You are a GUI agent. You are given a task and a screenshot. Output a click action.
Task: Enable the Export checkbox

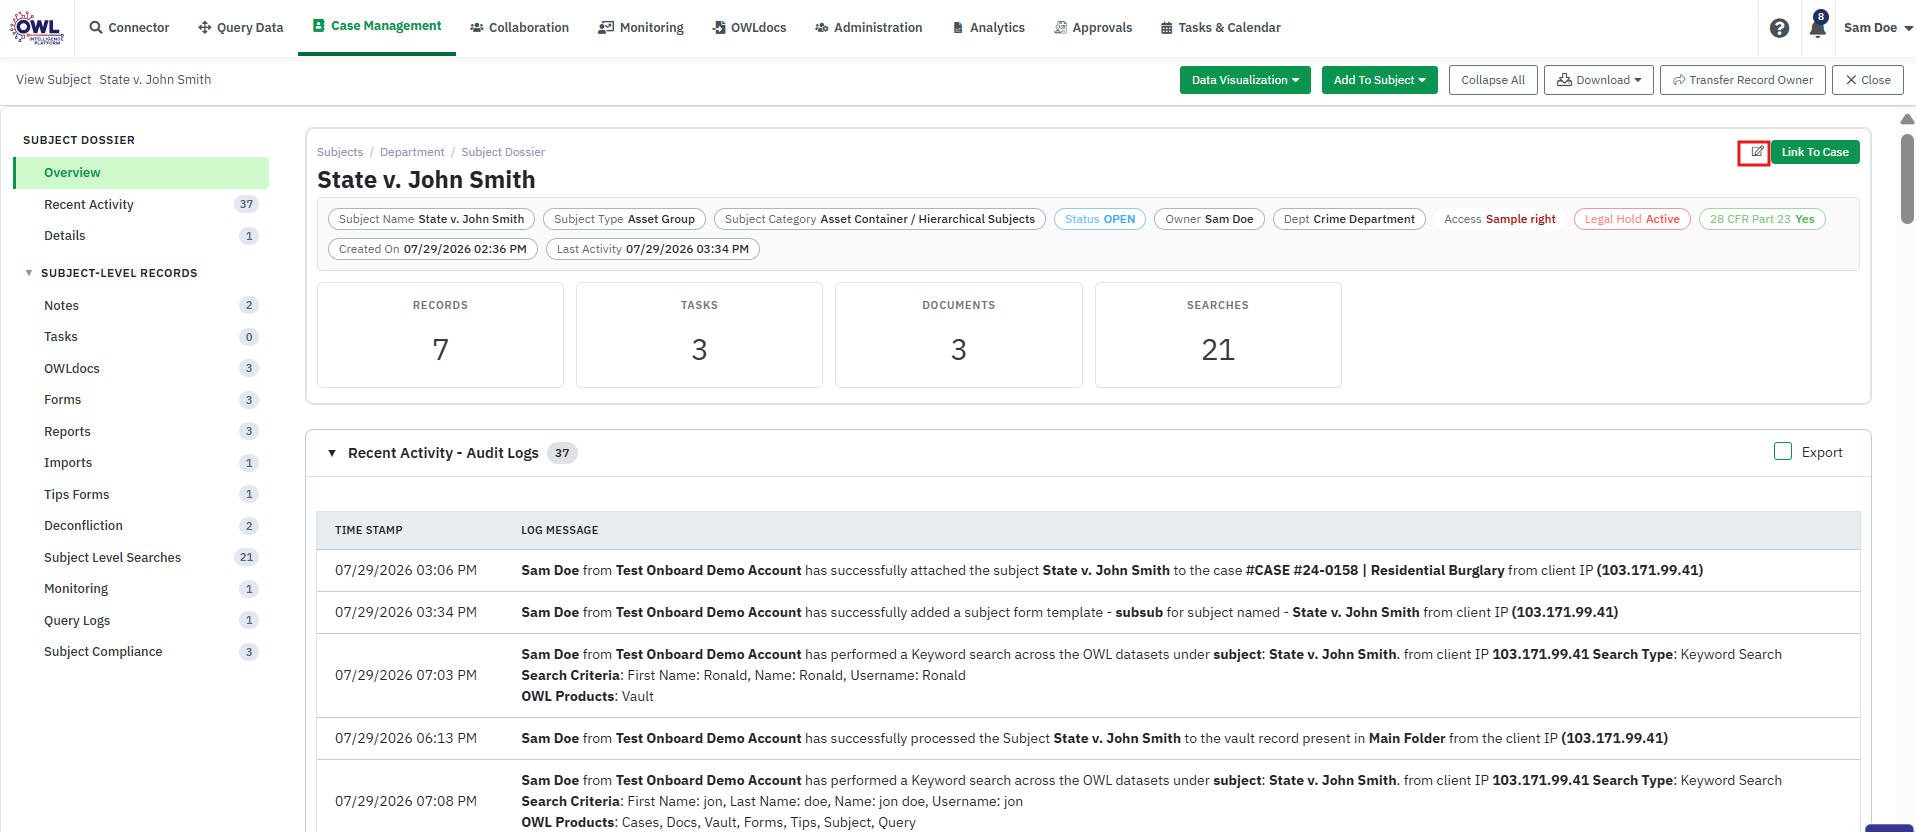pyautogui.click(x=1783, y=452)
